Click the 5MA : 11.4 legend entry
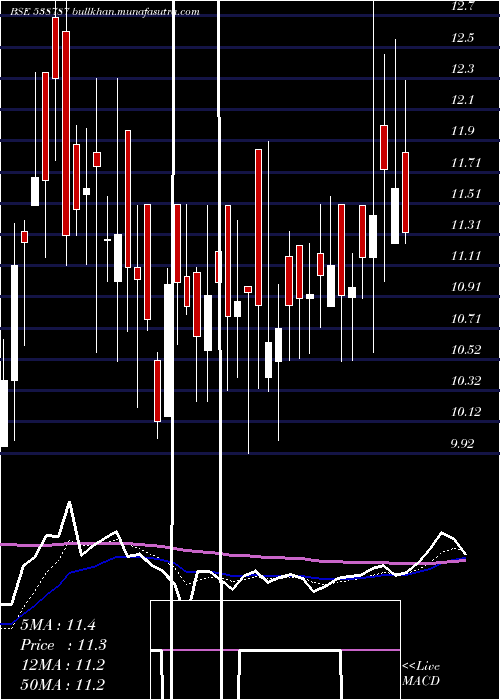Viewport: 500px width, 700px height. [58, 625]
